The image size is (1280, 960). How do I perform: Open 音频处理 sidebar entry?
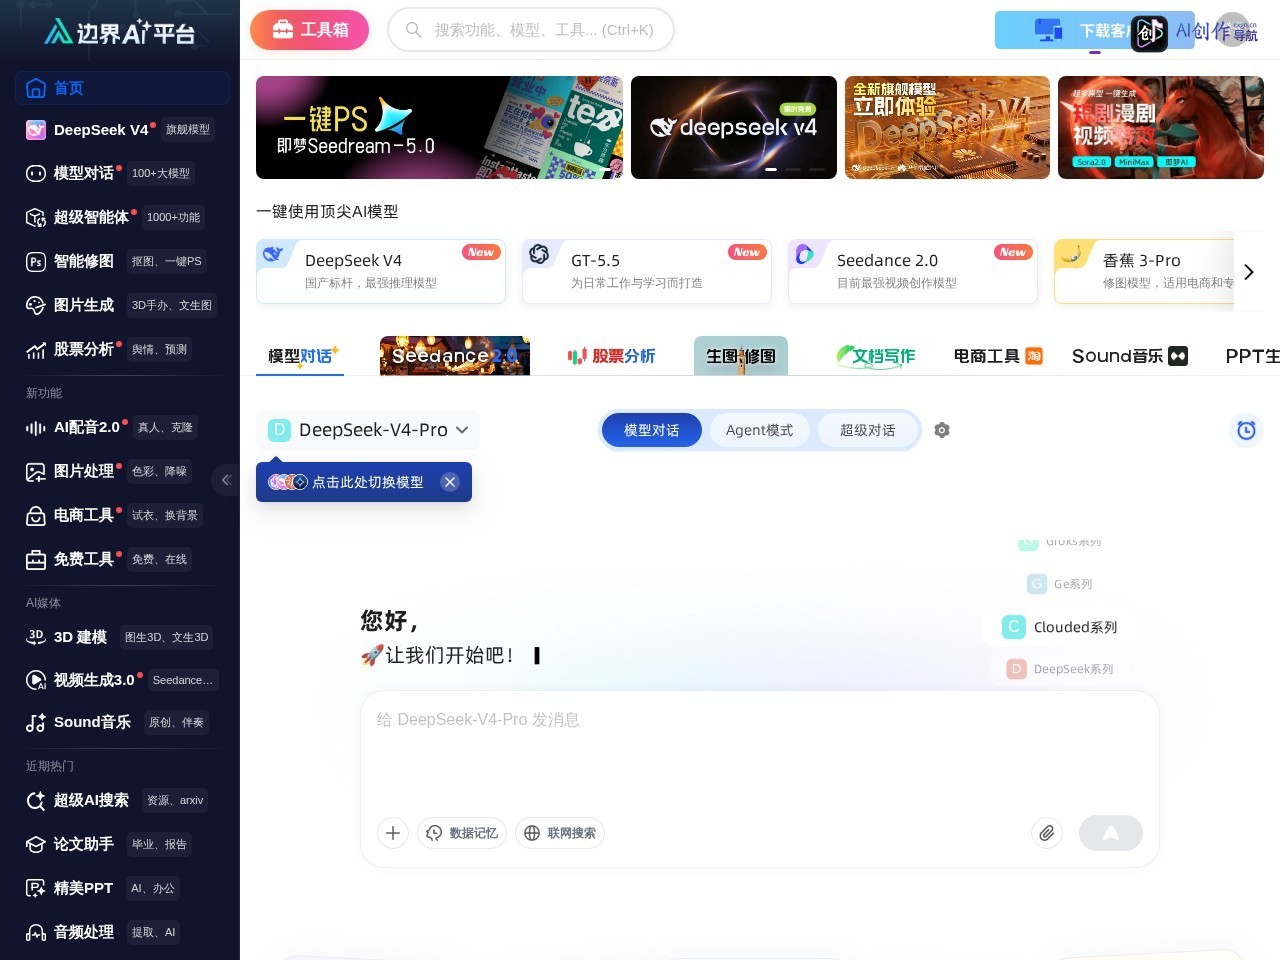pyautogui.click(x=122, y=932)
